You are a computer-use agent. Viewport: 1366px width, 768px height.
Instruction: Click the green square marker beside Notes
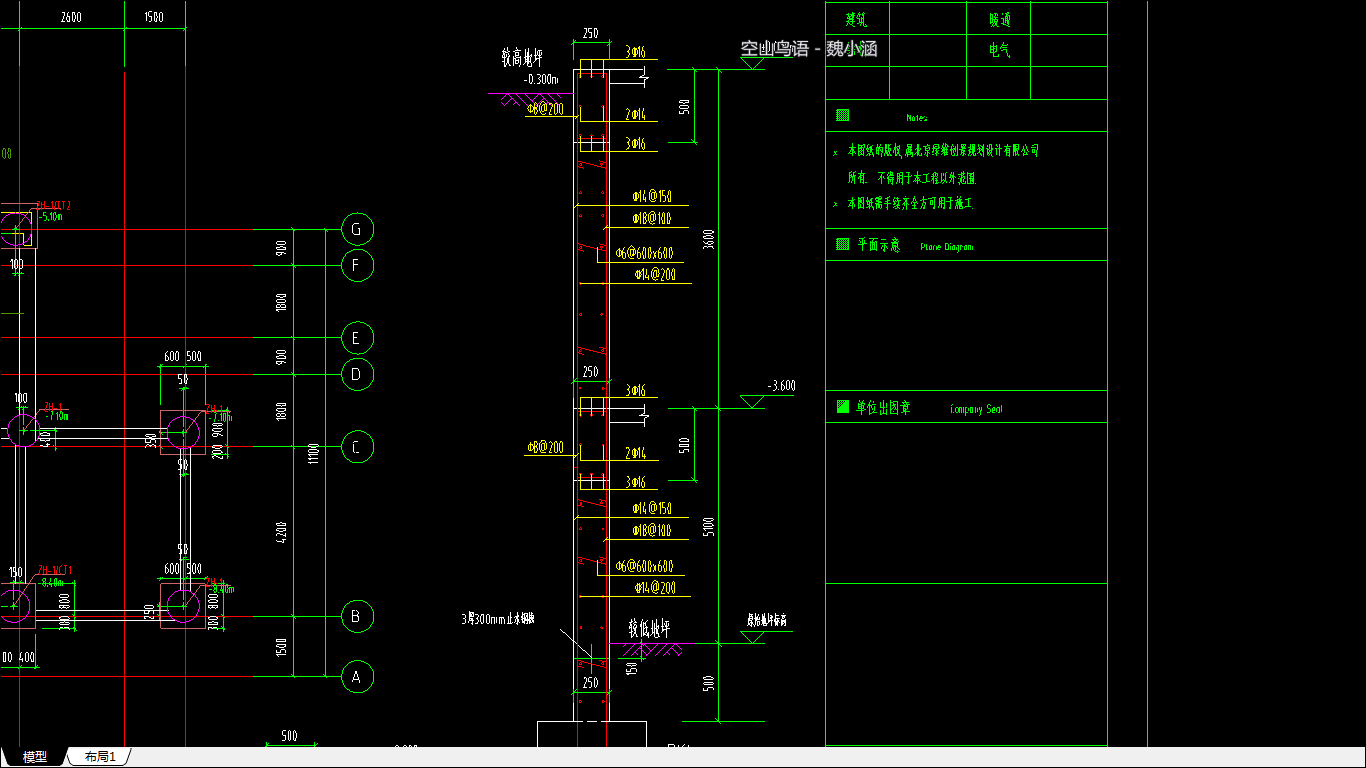(842, 116)
